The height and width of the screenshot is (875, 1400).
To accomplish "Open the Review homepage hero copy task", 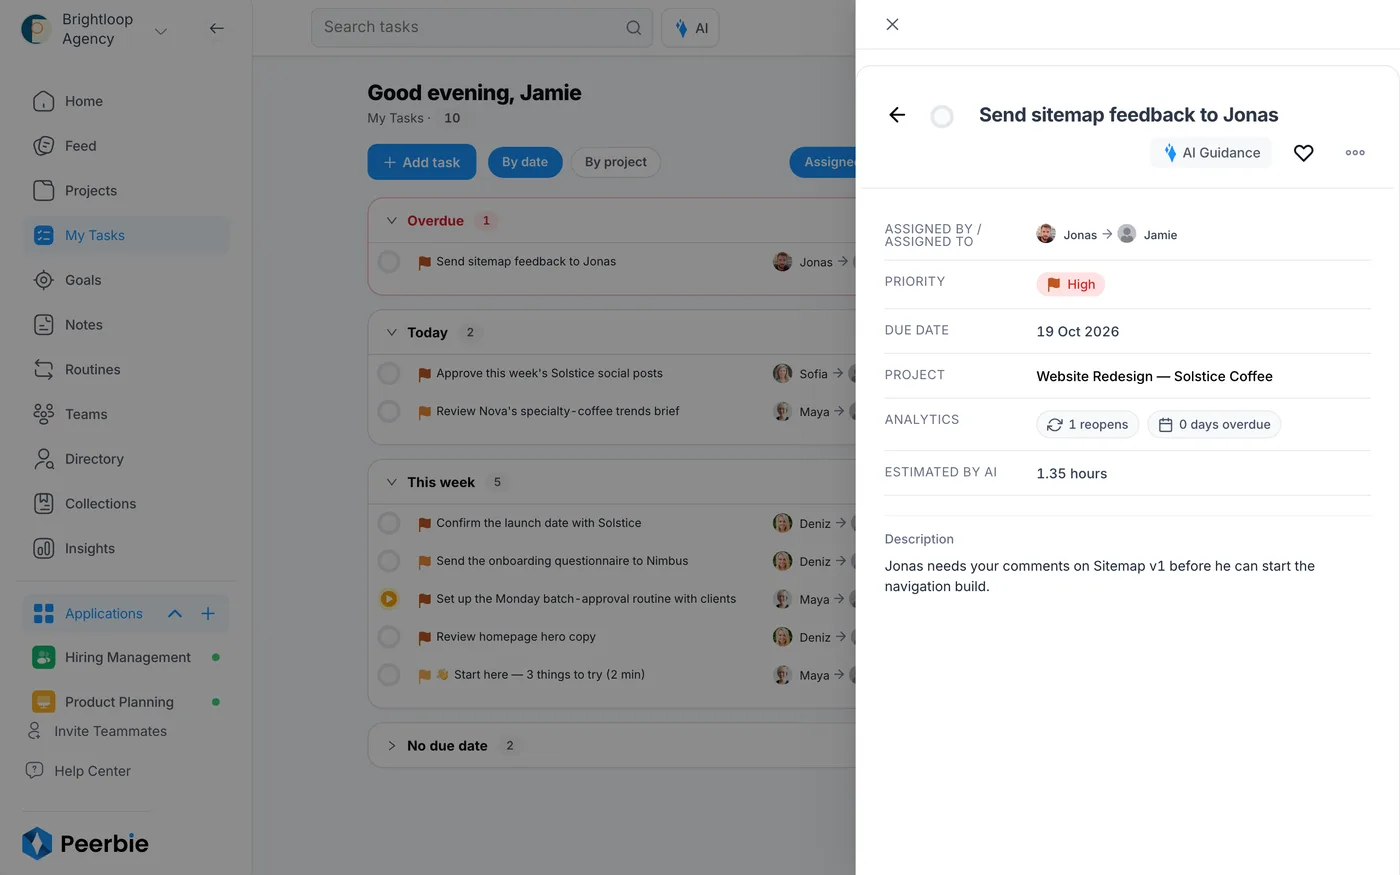I will tap(516, 637).
